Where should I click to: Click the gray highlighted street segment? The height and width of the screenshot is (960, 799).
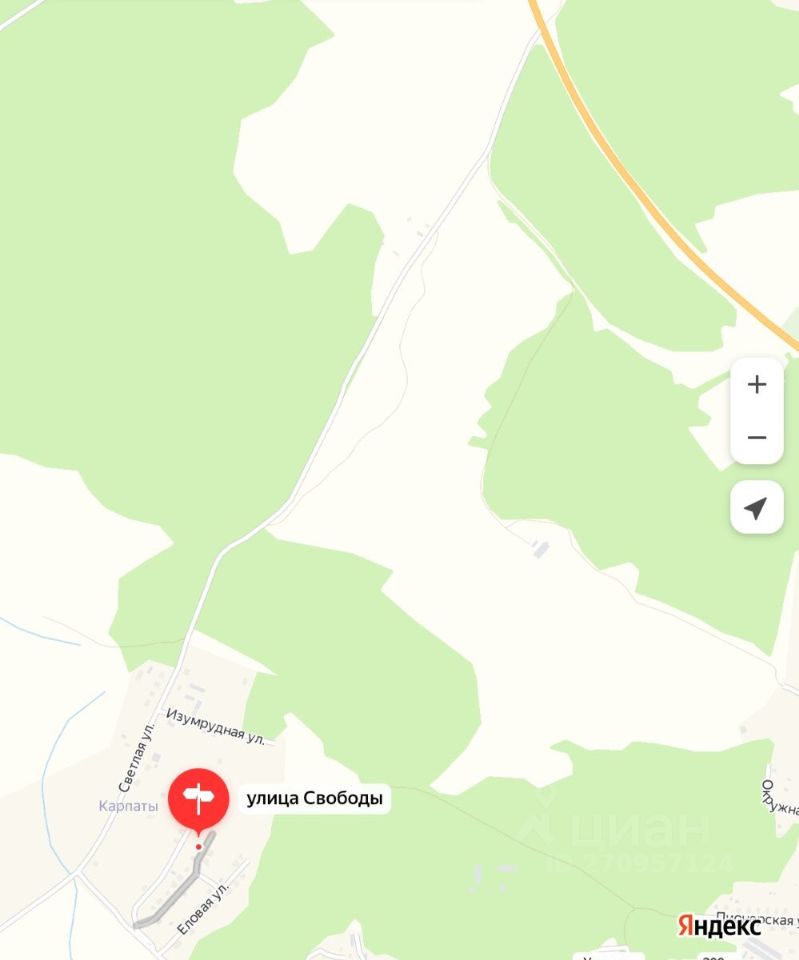(x=174, y=882)
